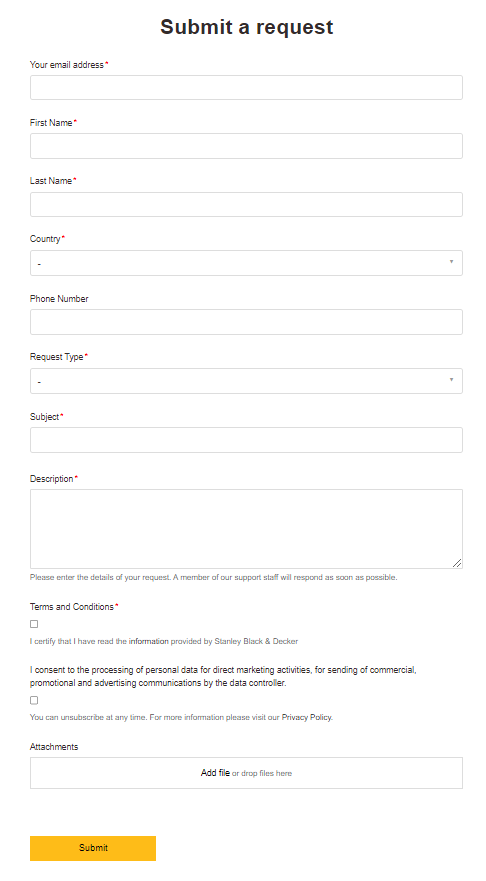Image resolution: width=486 pixels, height=881 pixels.
Task: Open the 'information' link from Stanley Black & Decker
Action: tap(148, 641)
